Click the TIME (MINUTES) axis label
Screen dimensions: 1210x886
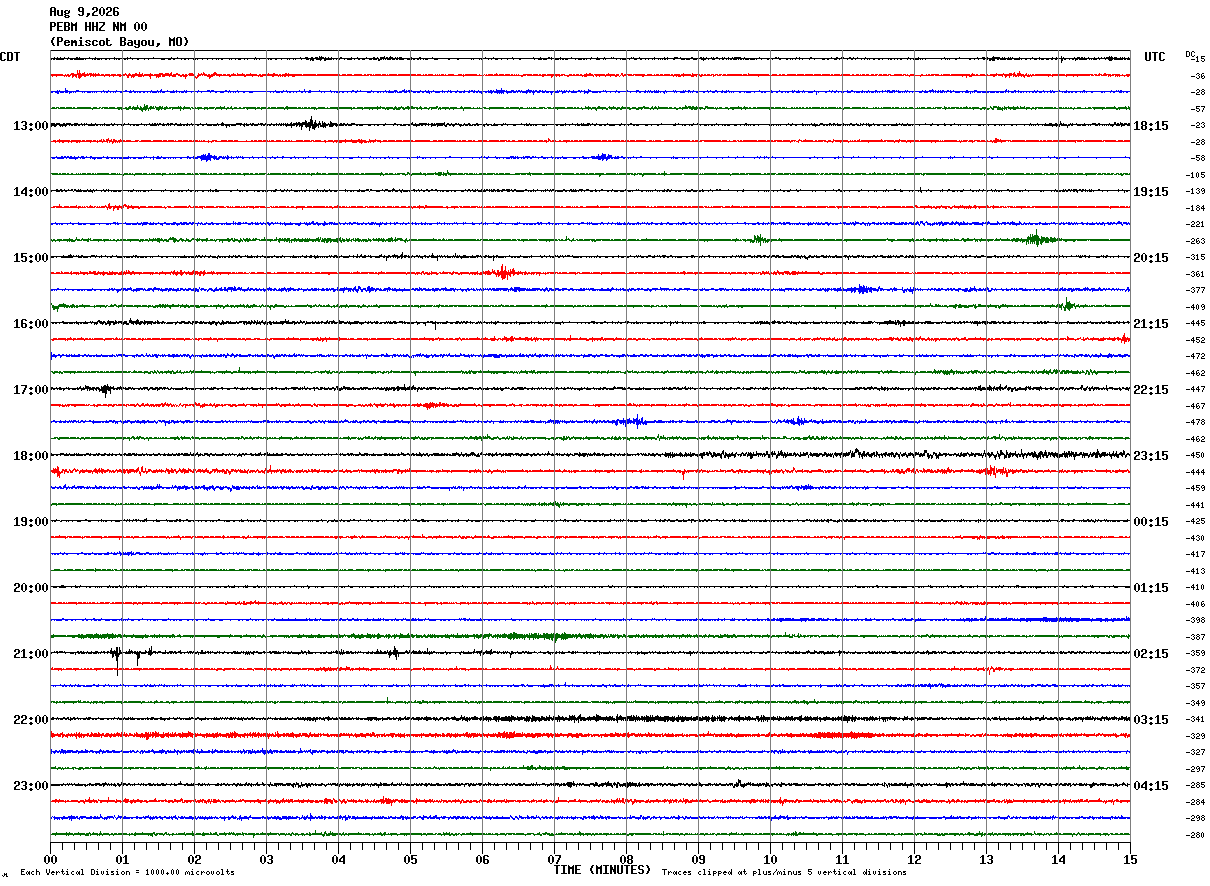tap(602, 870)
